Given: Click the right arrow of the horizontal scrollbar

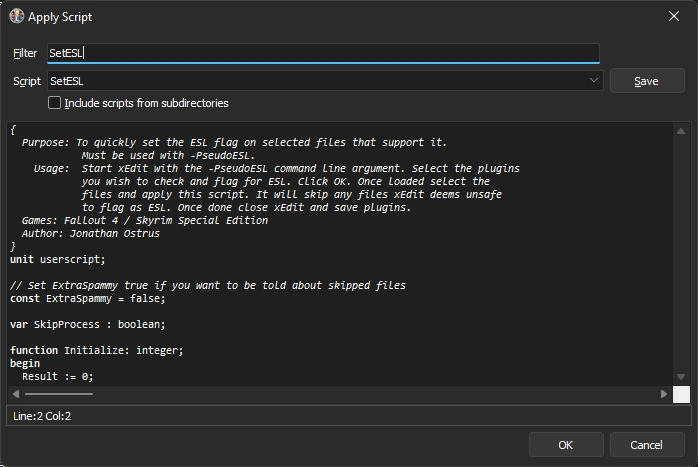Looking at the screenshot, I should (664, 394).
